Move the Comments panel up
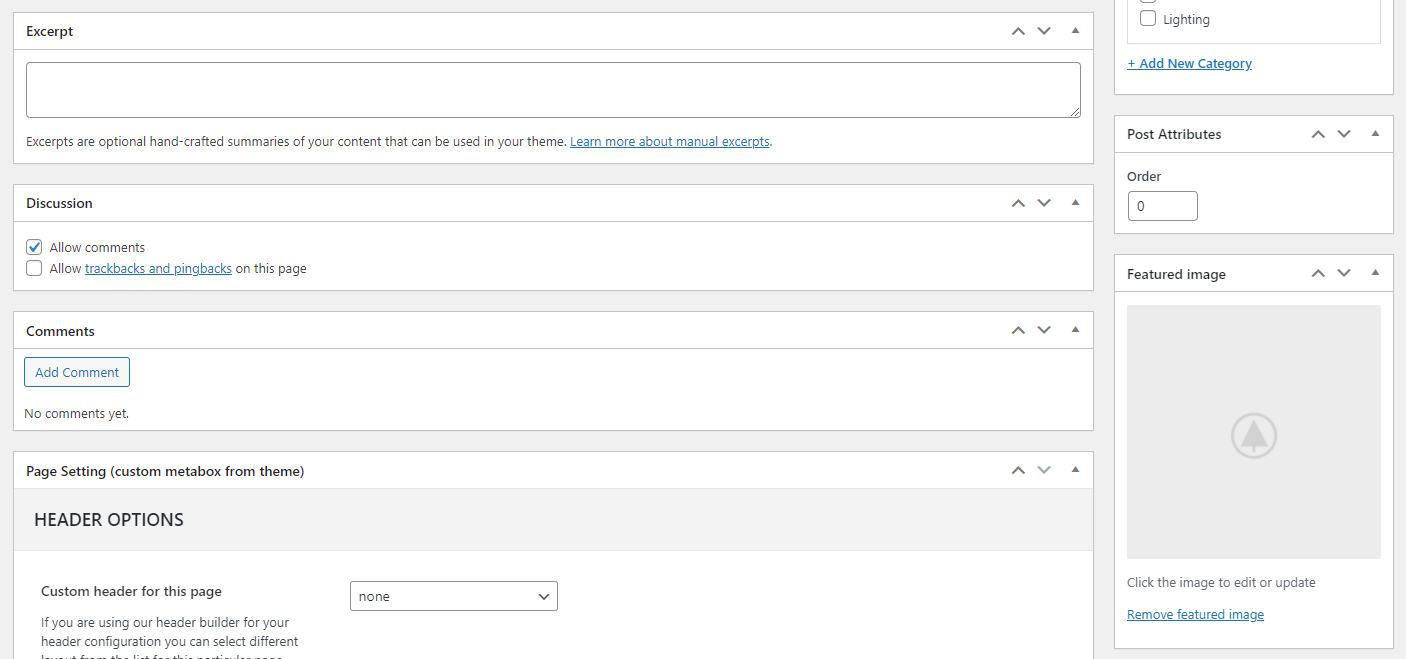This screenshot has height=659, width=1406. coord(1018,331)
